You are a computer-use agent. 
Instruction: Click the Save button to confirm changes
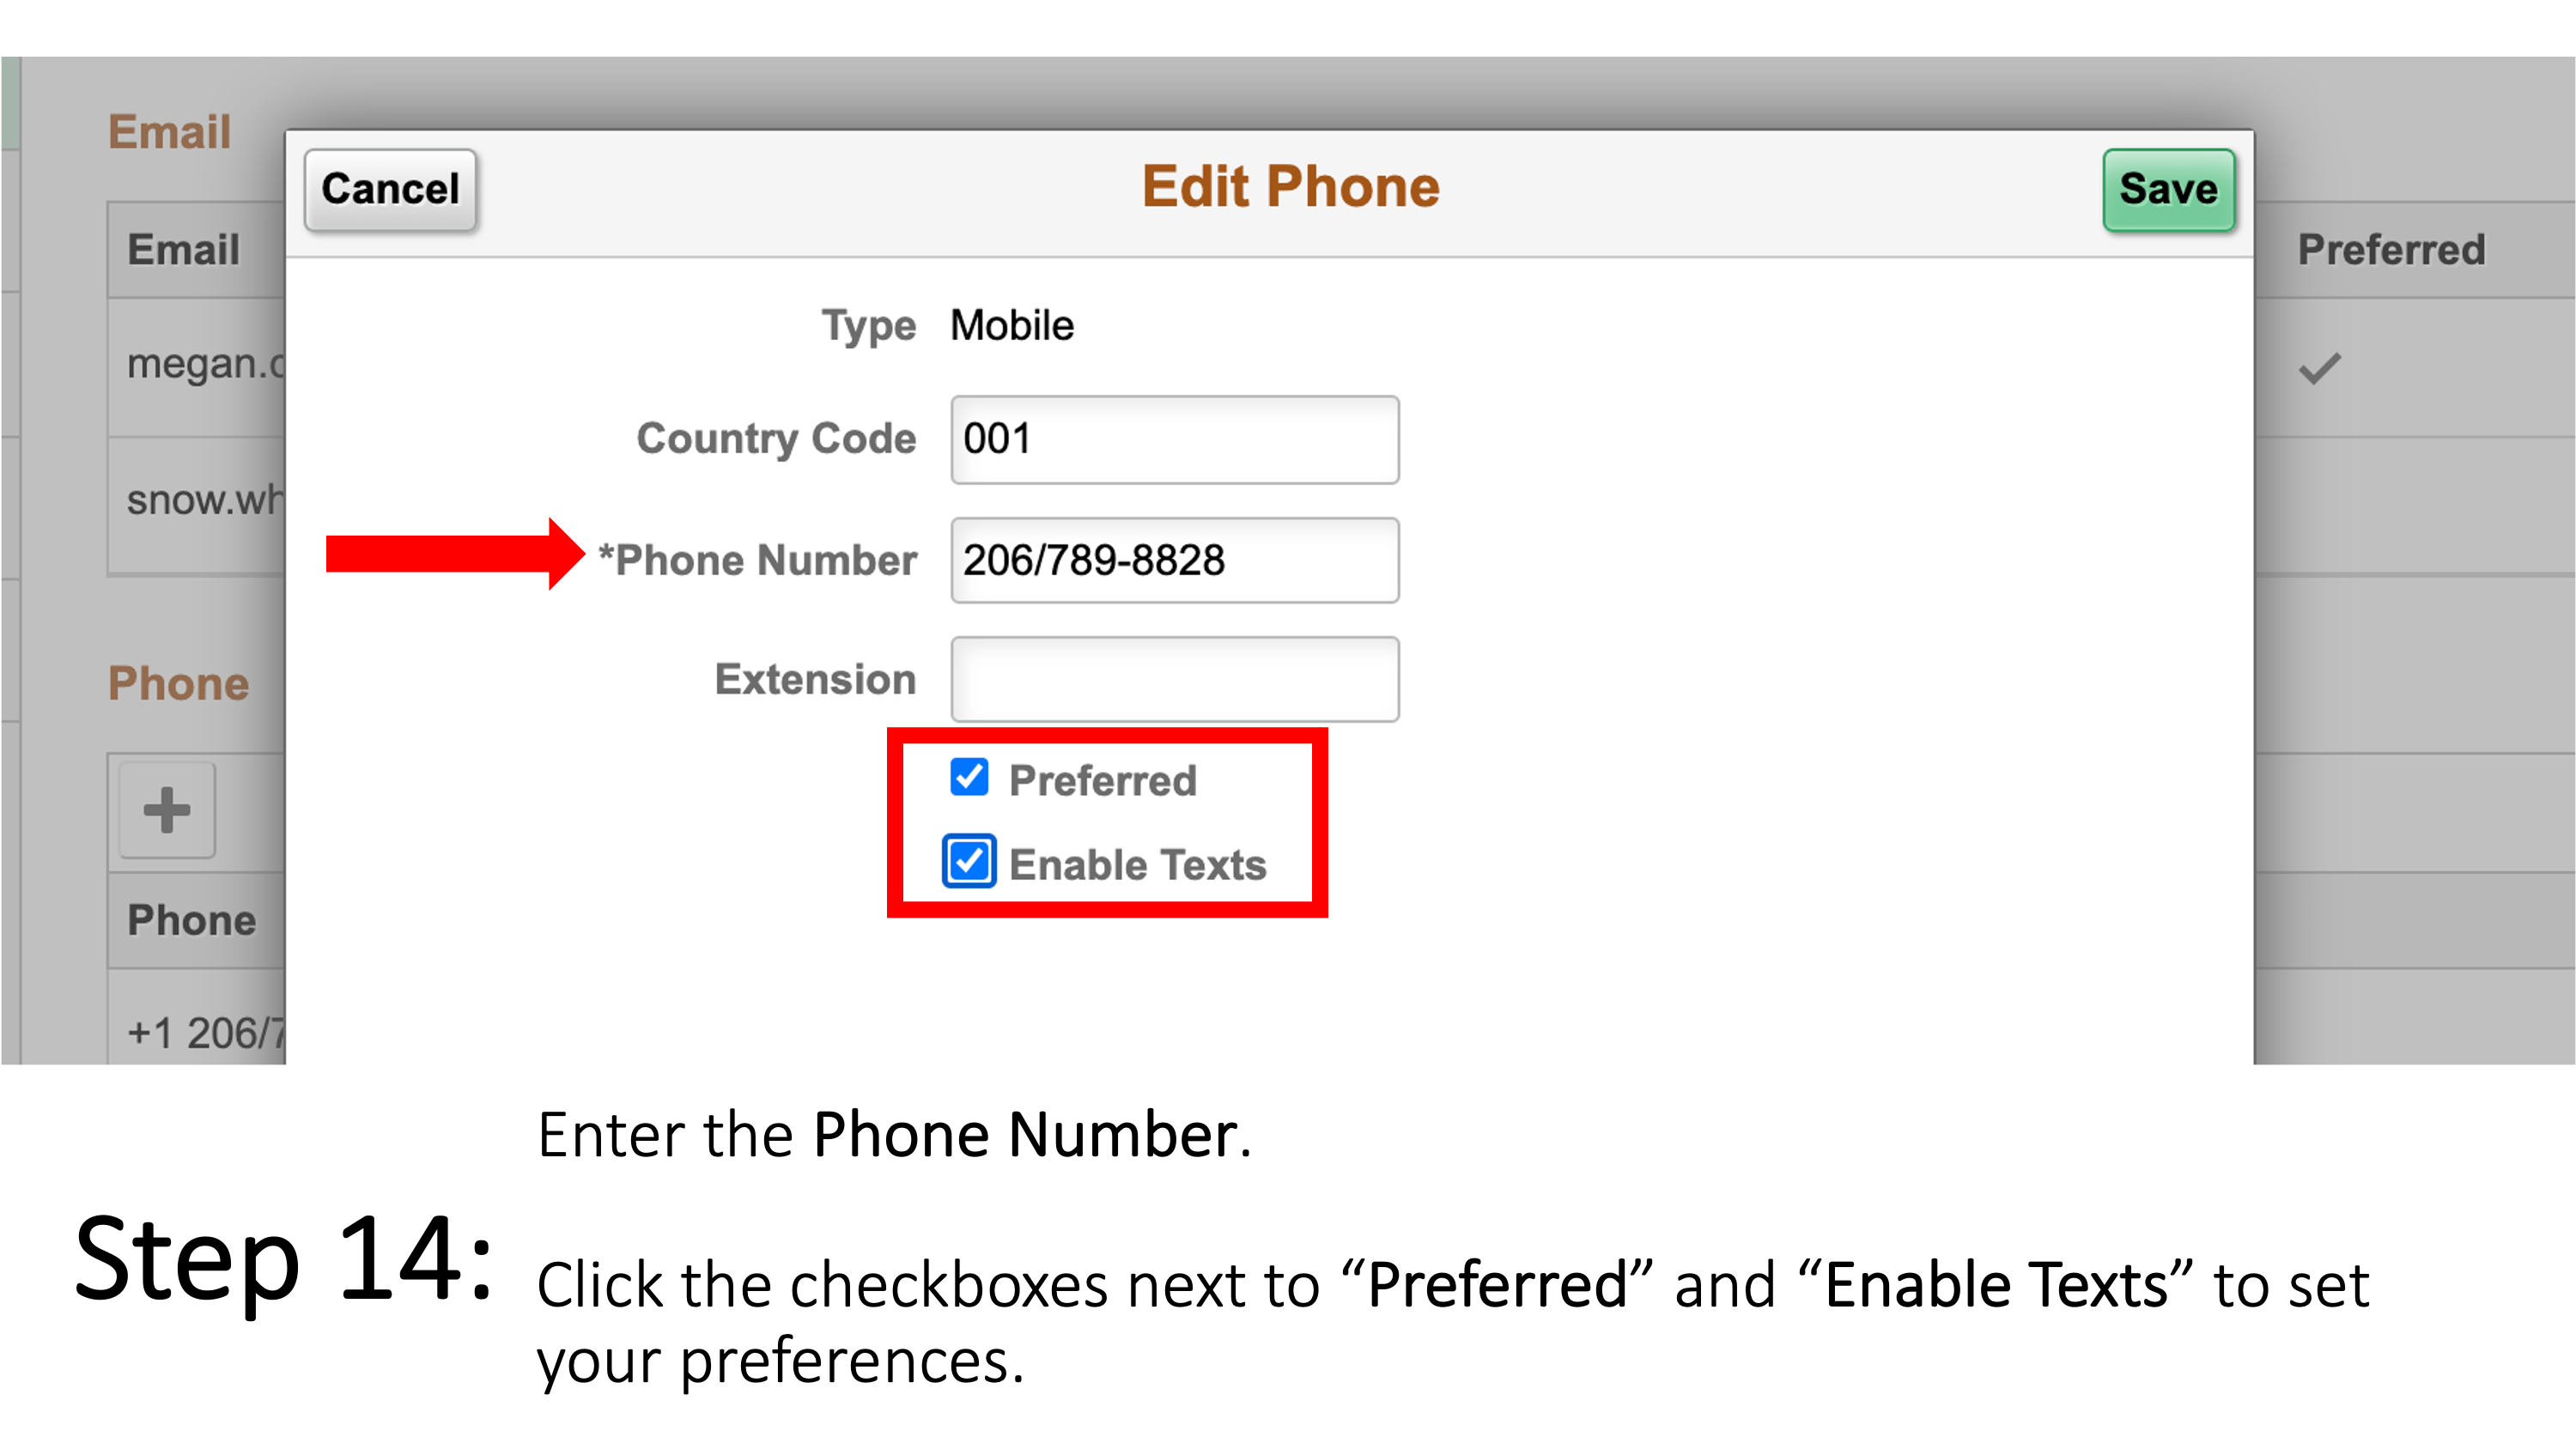coord(2167,190)
